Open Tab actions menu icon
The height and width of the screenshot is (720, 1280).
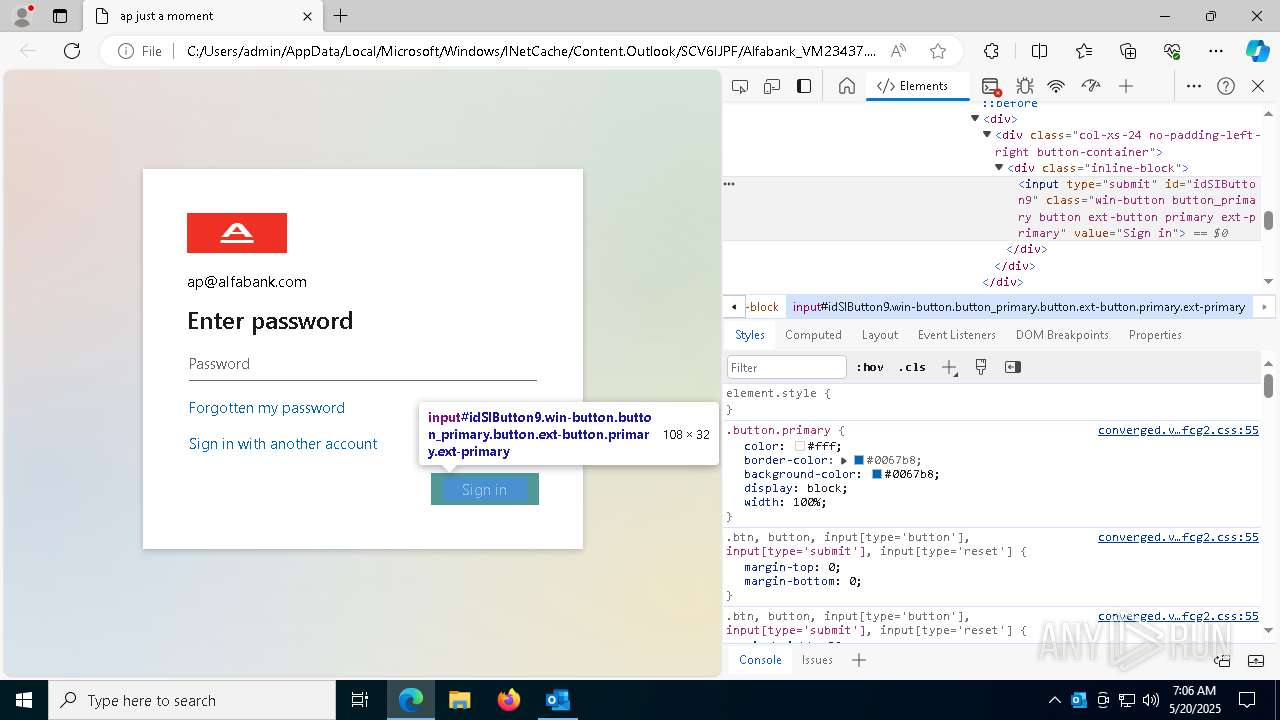(x=60, y=16)
